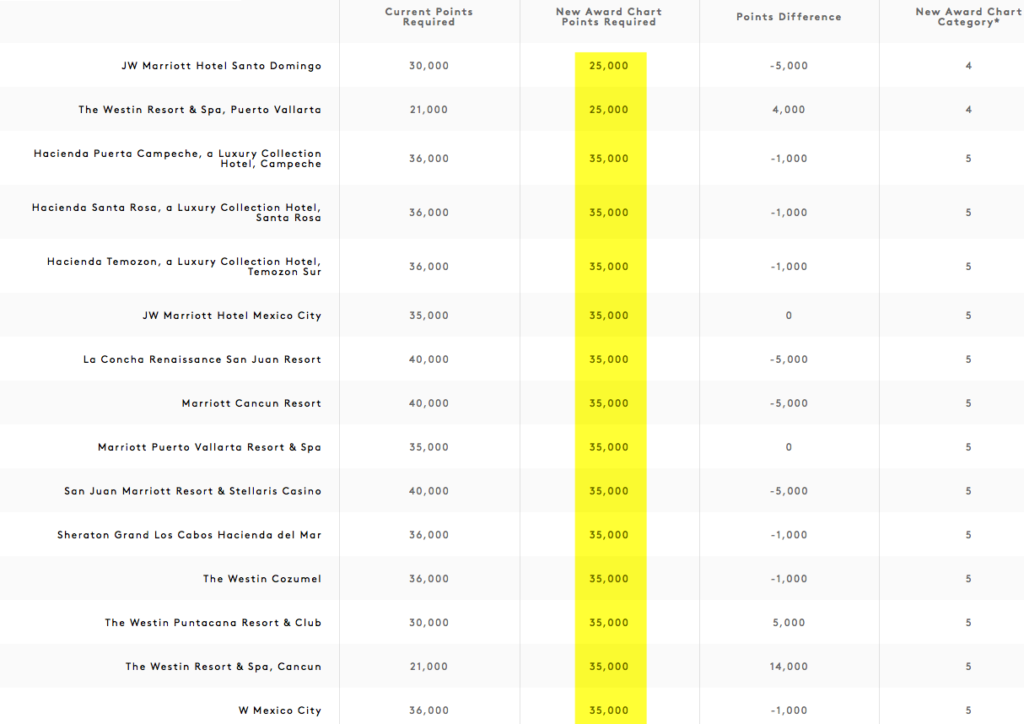Select Hacienda Santa Rosa hotel name
The image size is (1024, 724).
(x=176, y=213)
